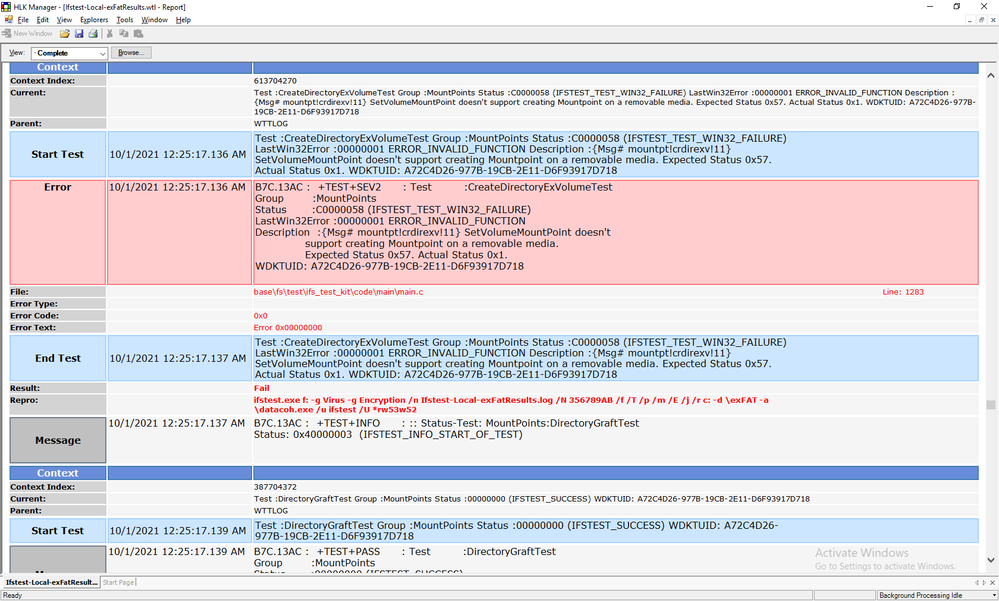Expand the View Complete dropdown
The width and height of the screenshot is (999, 601).
point(102,54)
